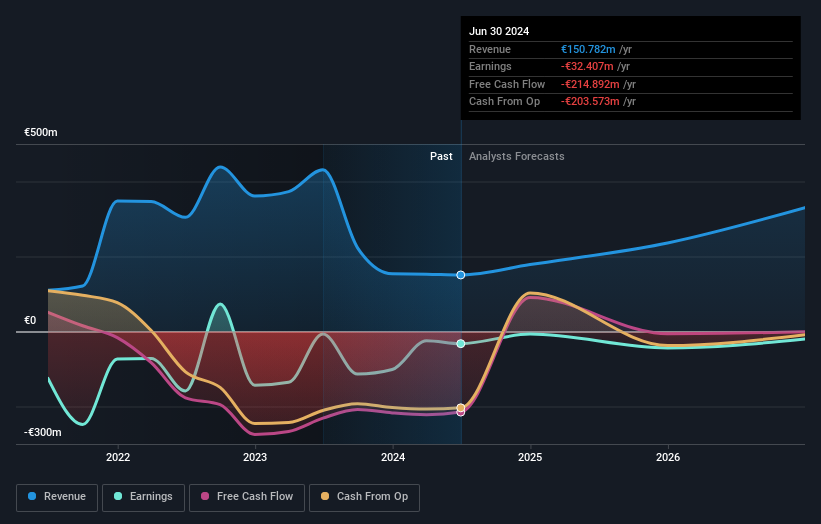
Task: Toggle the Free Cash Flow legend button
Action: [247, 497]
